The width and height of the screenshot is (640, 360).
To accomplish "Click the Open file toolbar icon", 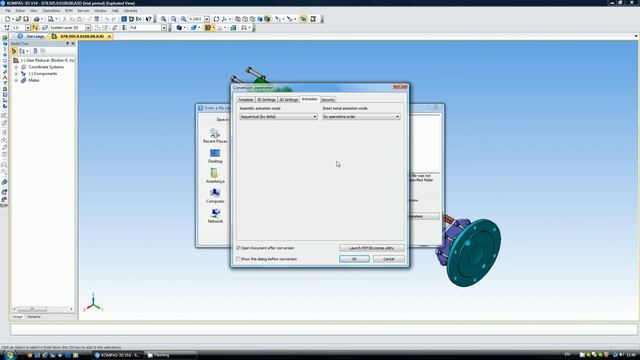I will [18, 19].
